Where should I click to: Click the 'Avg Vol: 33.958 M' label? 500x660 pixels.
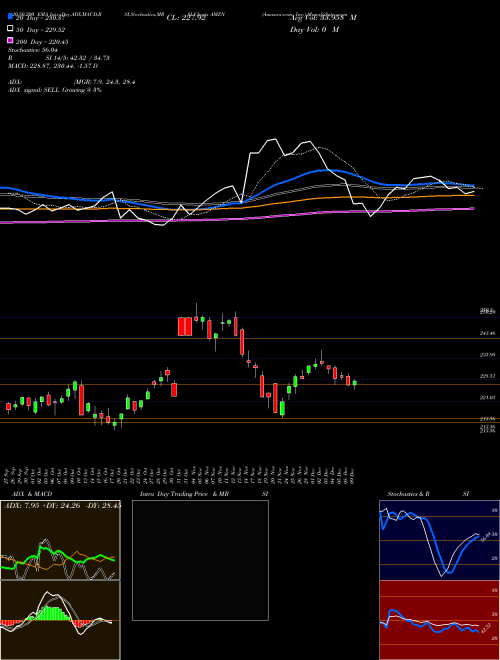click(323, 18)
